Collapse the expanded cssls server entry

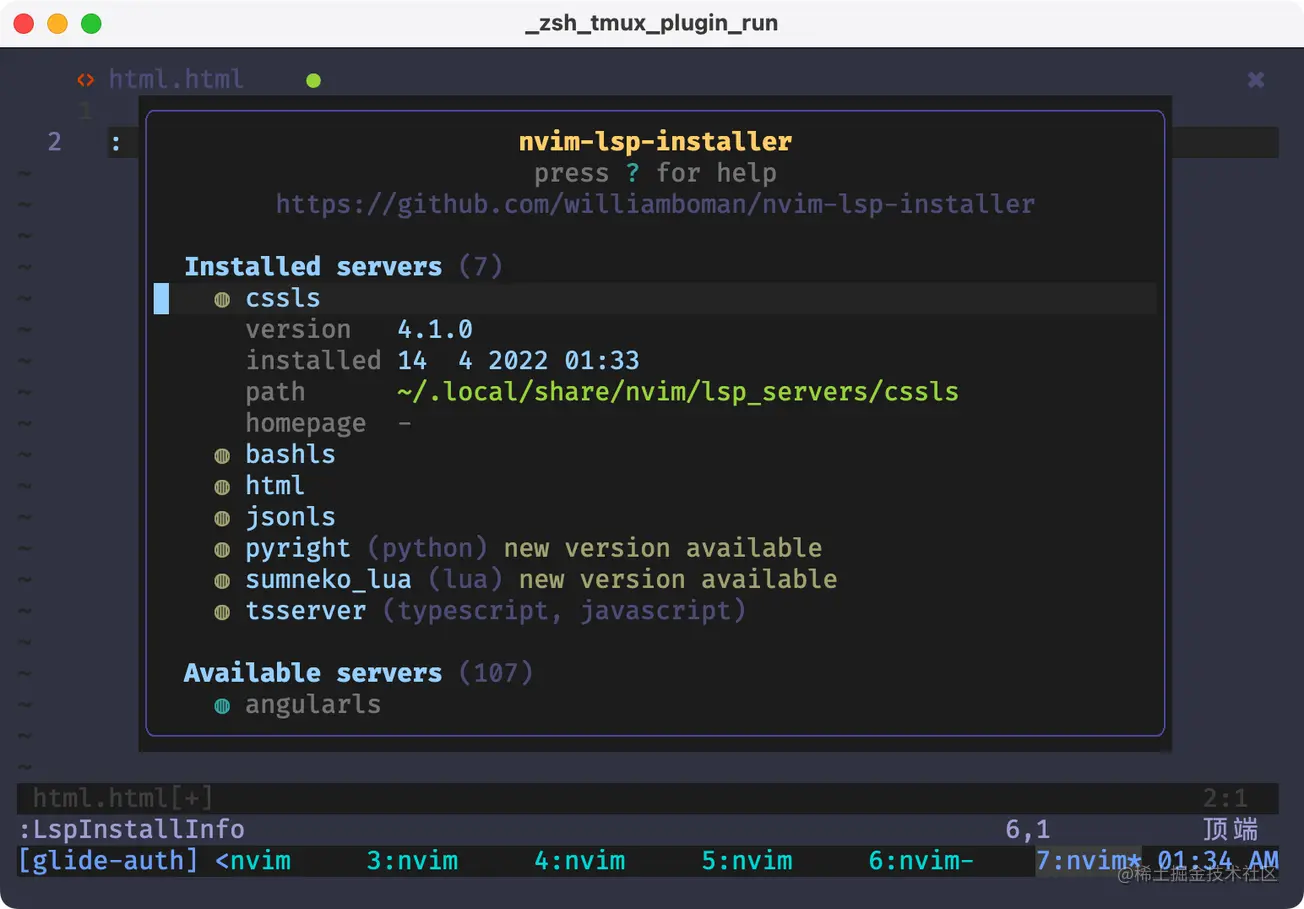[282, 298]
